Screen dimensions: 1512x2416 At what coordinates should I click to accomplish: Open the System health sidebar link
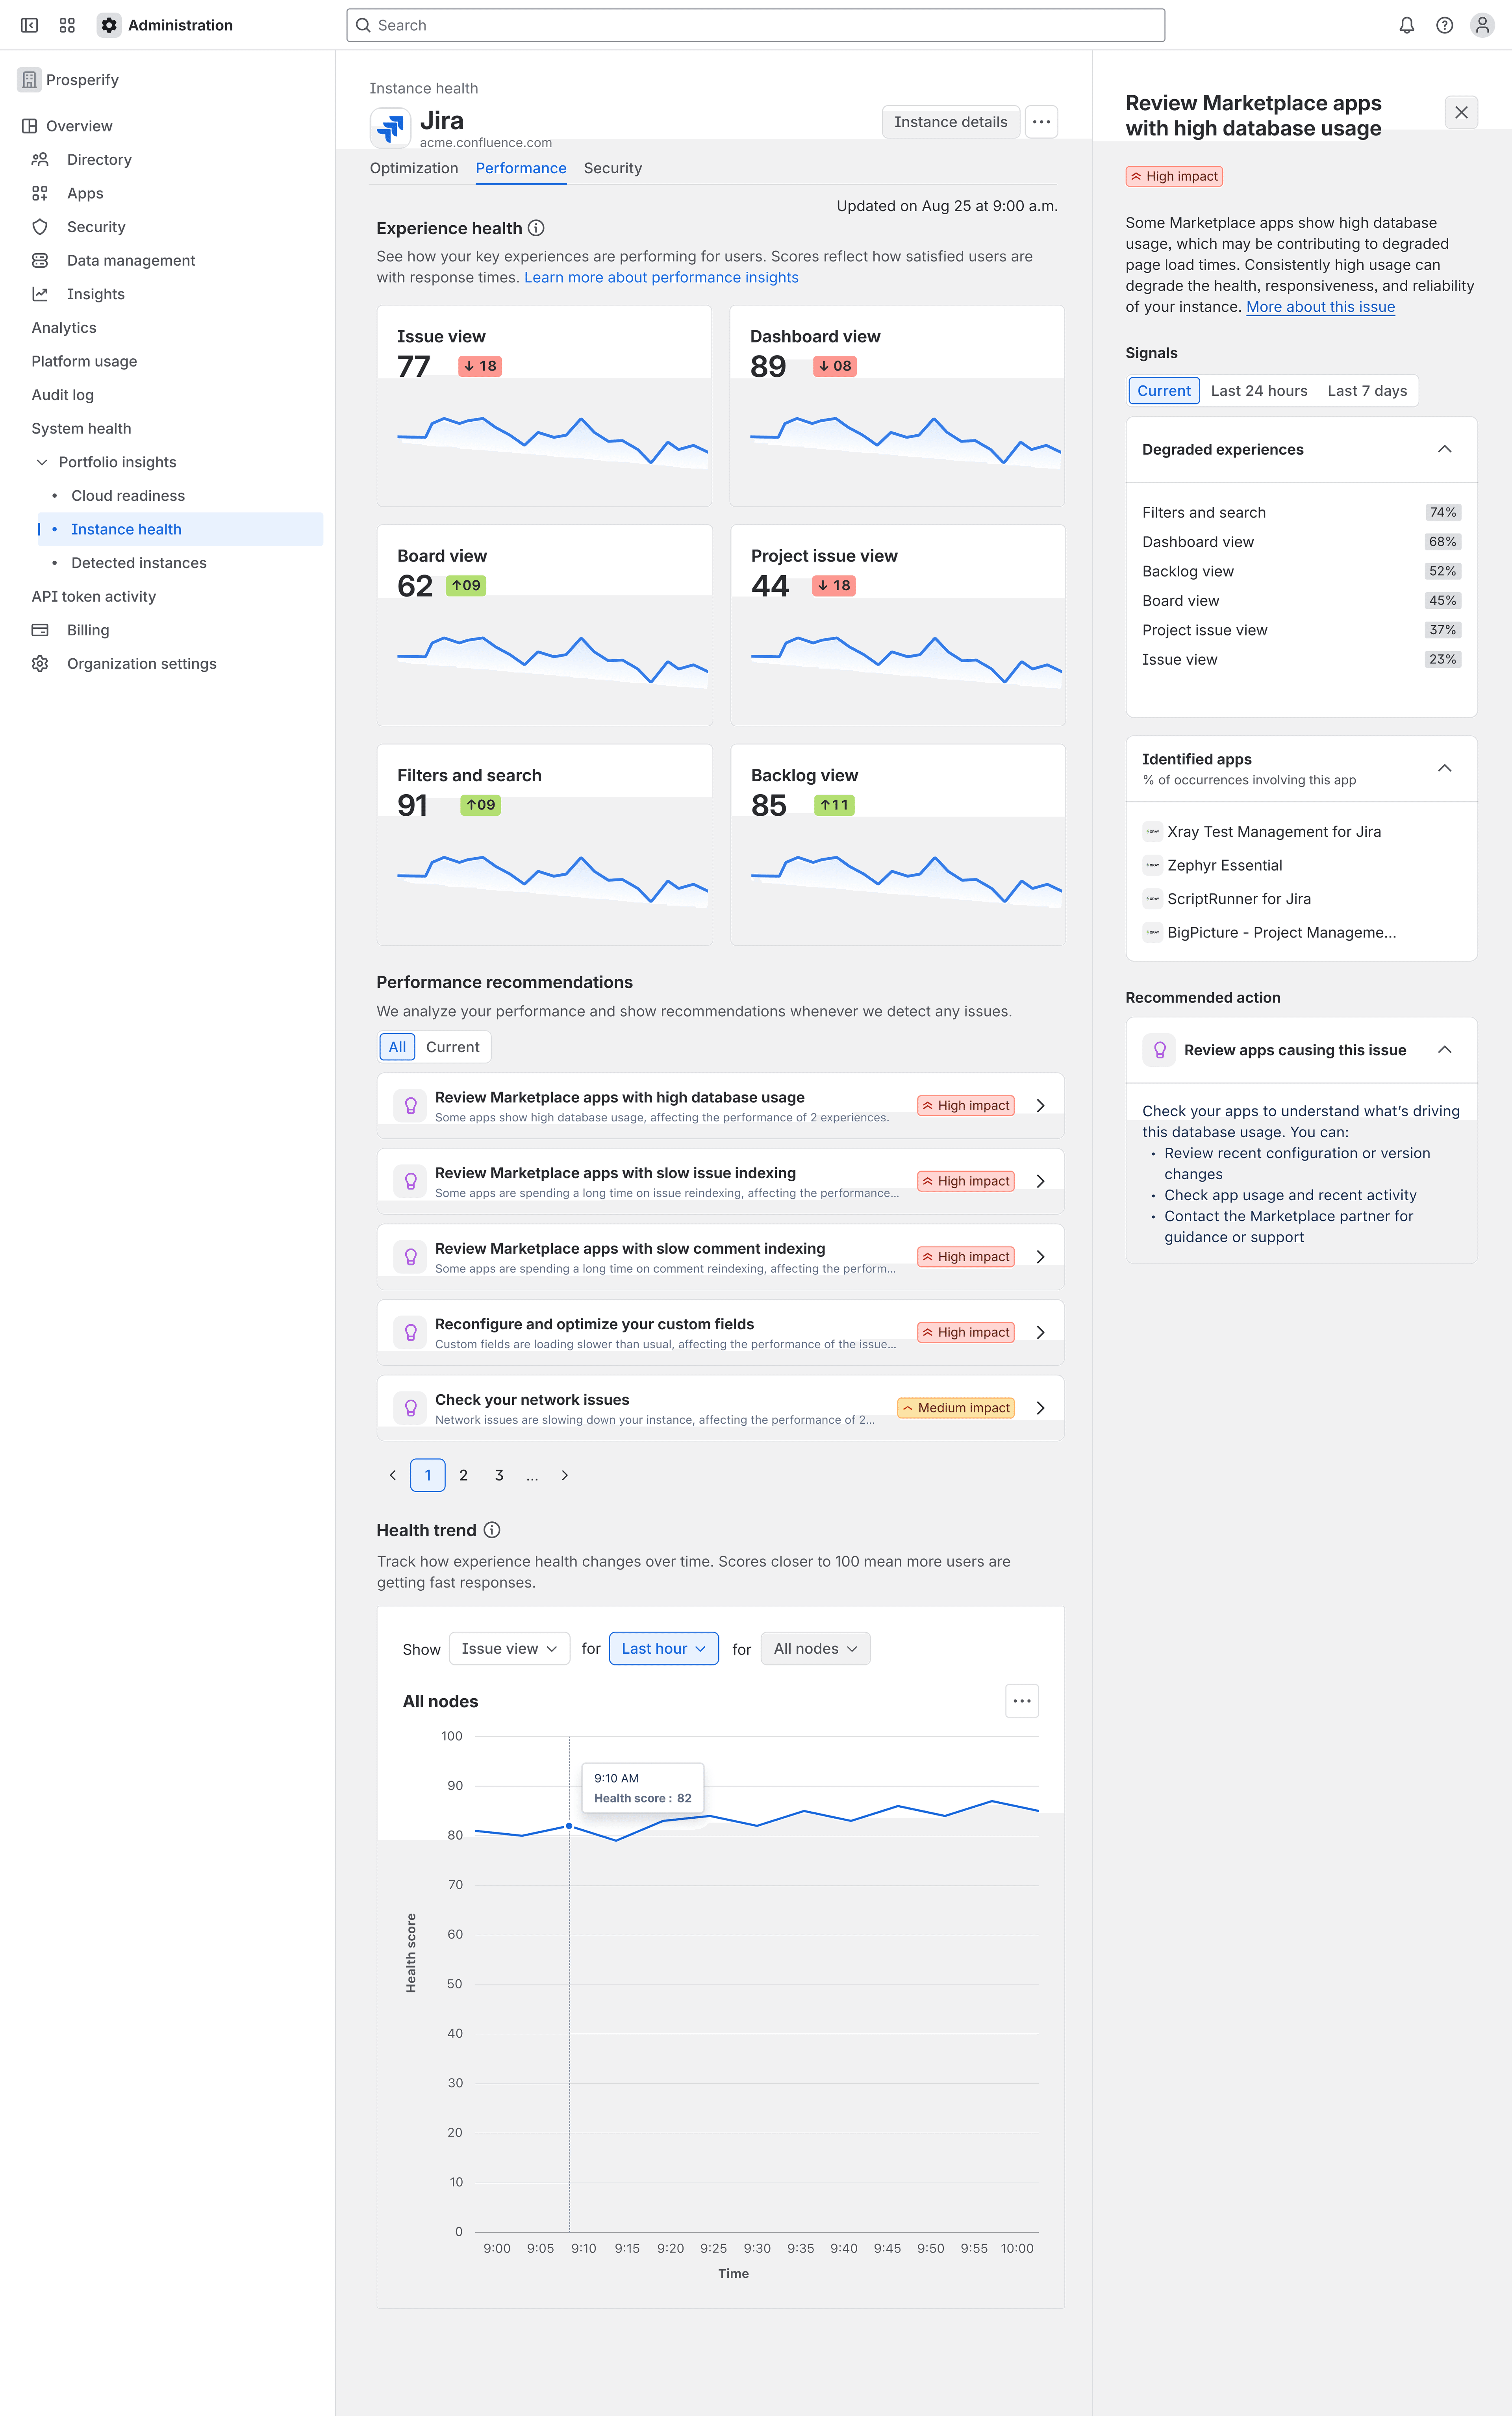pos(81,429)
